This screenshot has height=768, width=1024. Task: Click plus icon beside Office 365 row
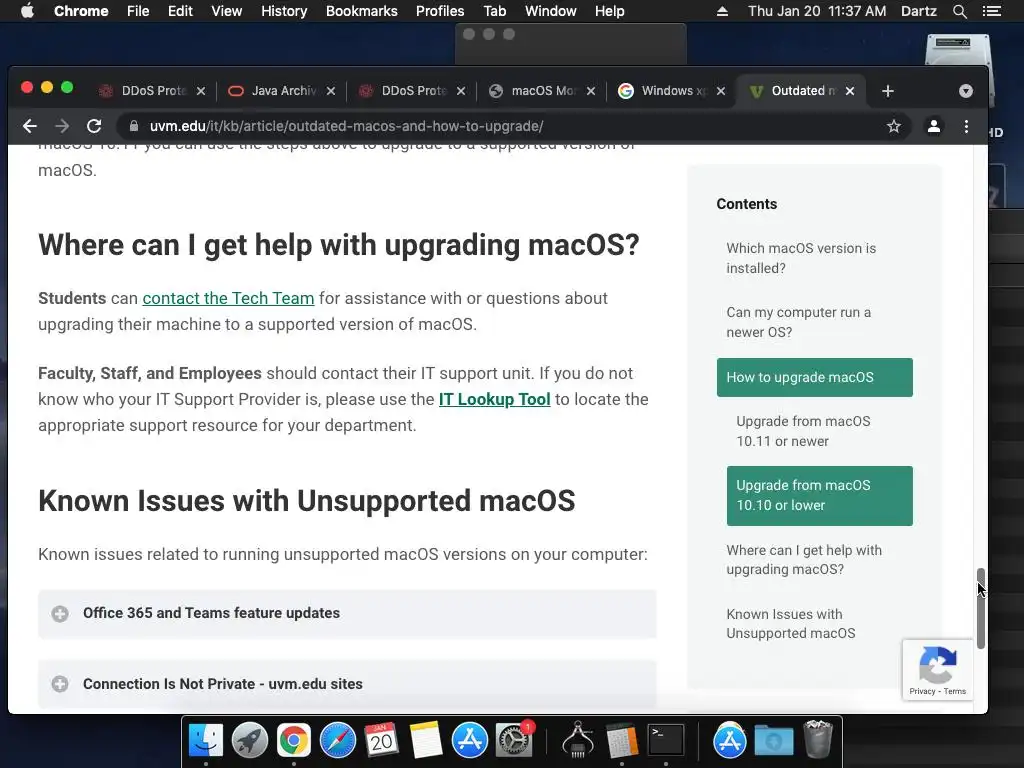pyautogui.click(x=60, y=613)
